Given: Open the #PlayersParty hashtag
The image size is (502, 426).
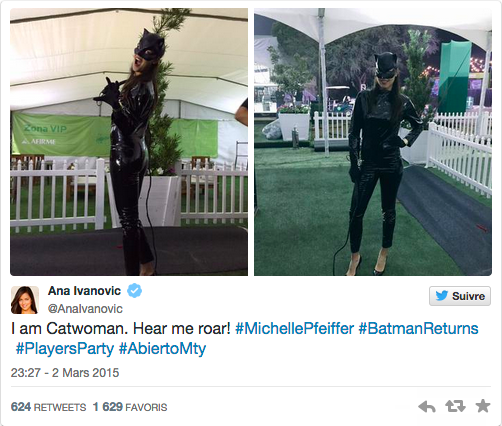Looking at the screenshot, I should 65,349.
